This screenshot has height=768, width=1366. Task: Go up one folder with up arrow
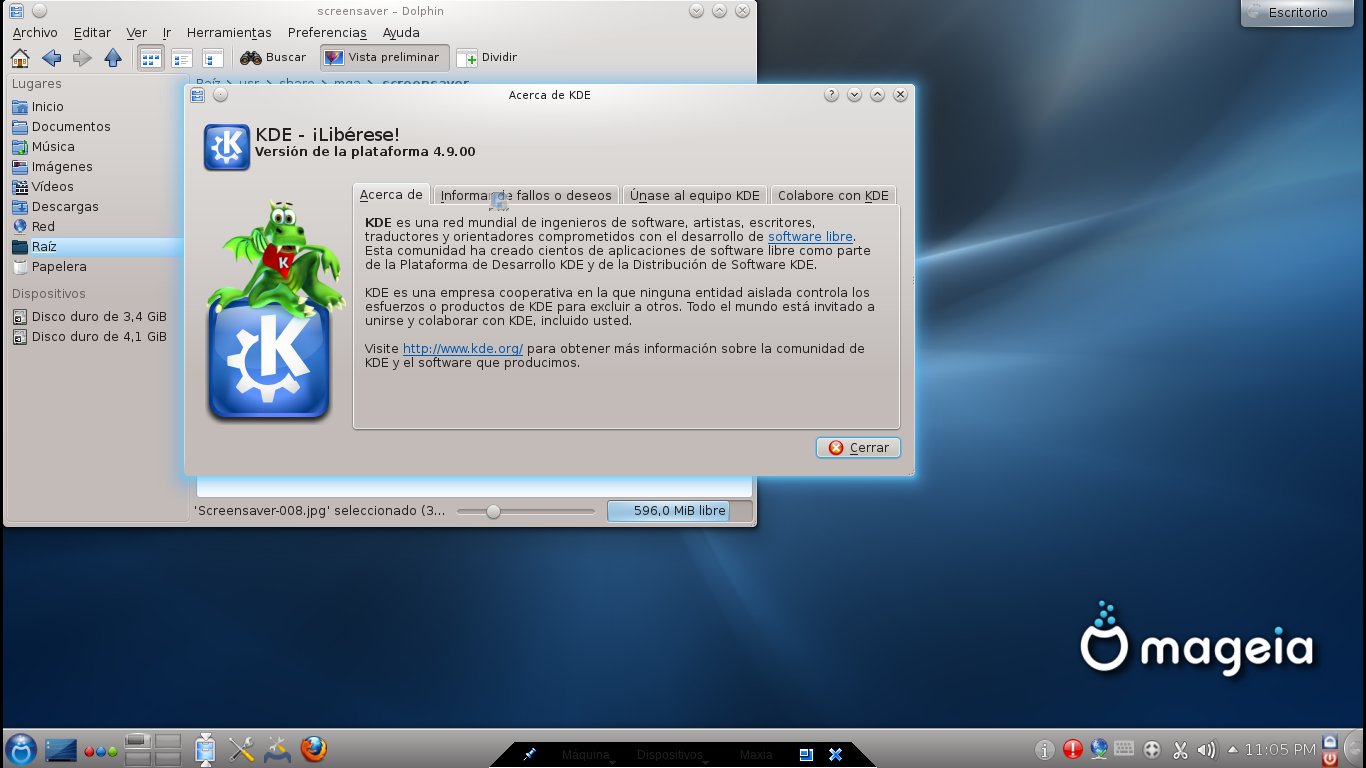tap(113, 58)
